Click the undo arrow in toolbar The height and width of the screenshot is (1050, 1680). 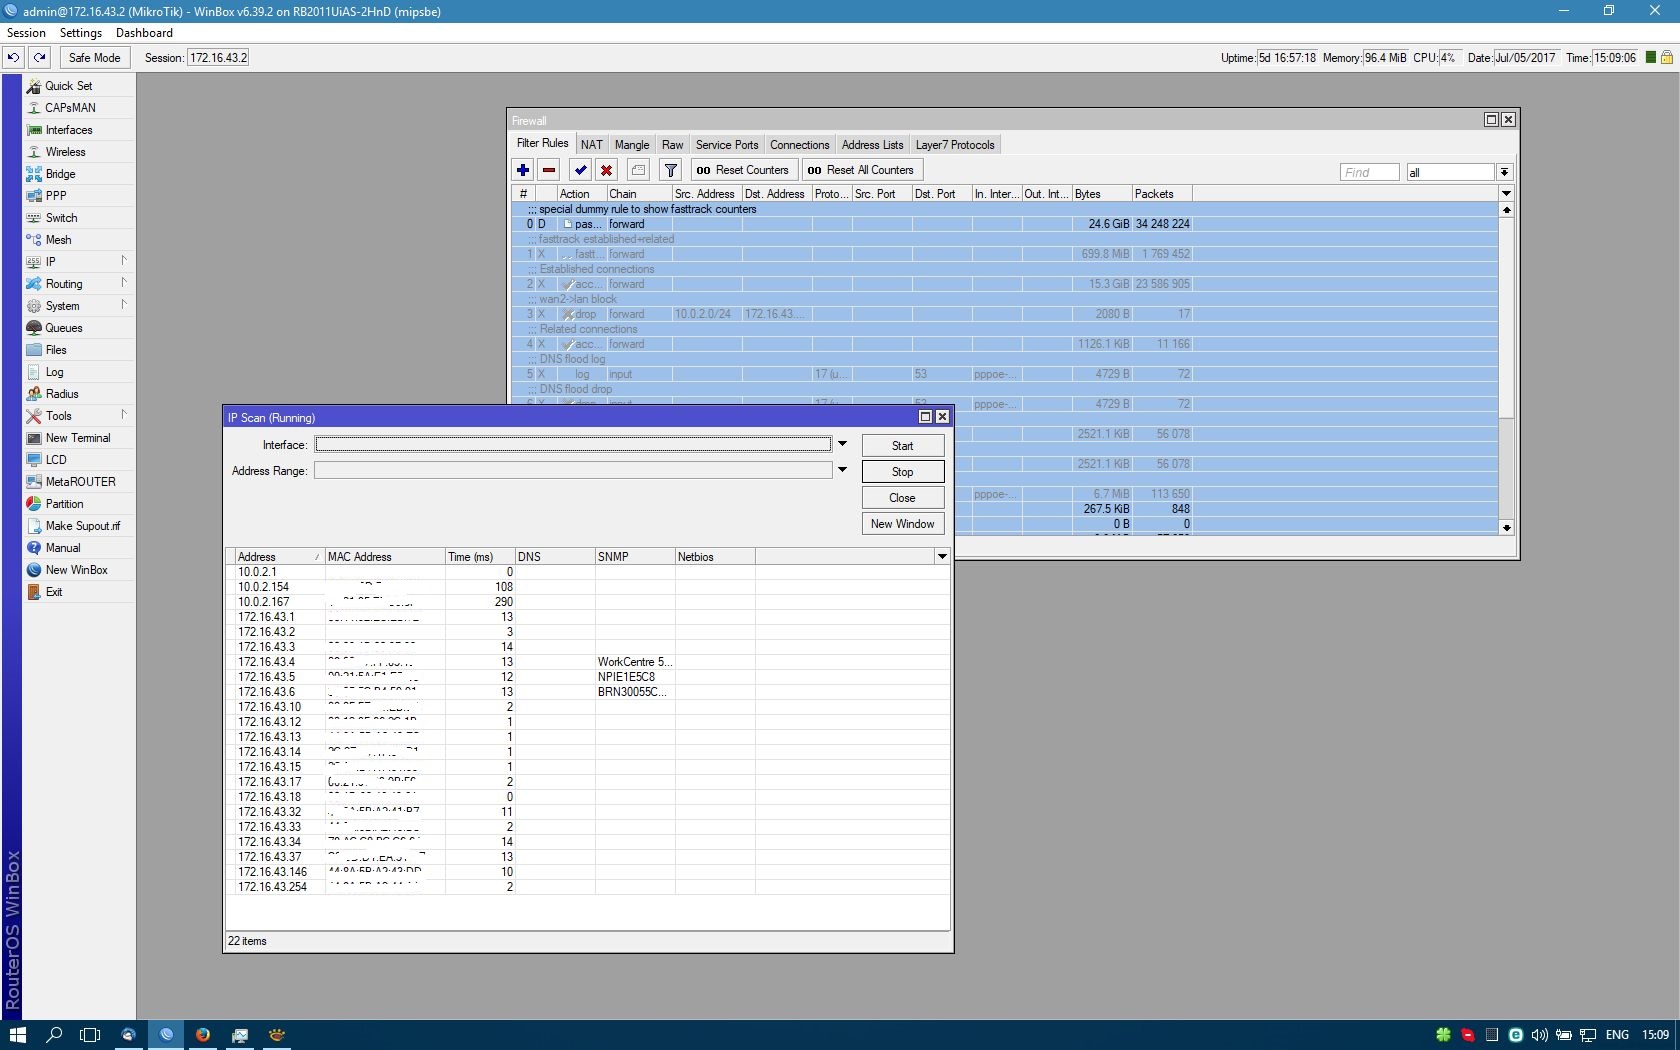[x=13, y=58]
